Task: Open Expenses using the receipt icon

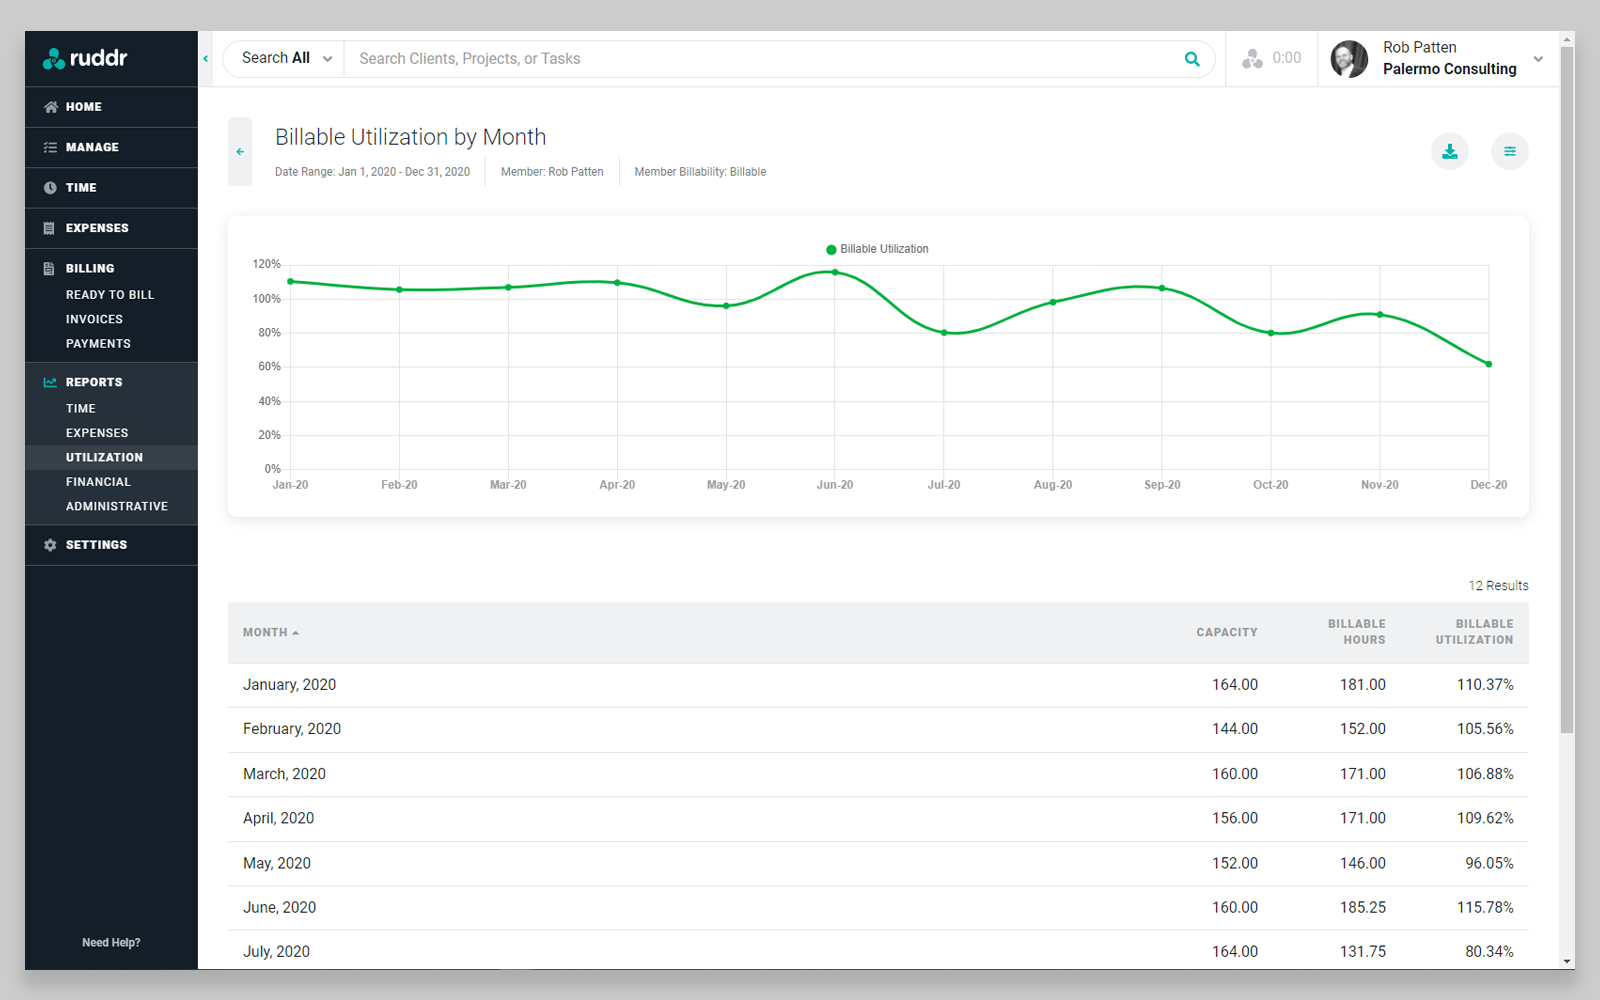Action: (x=50, y=227)
